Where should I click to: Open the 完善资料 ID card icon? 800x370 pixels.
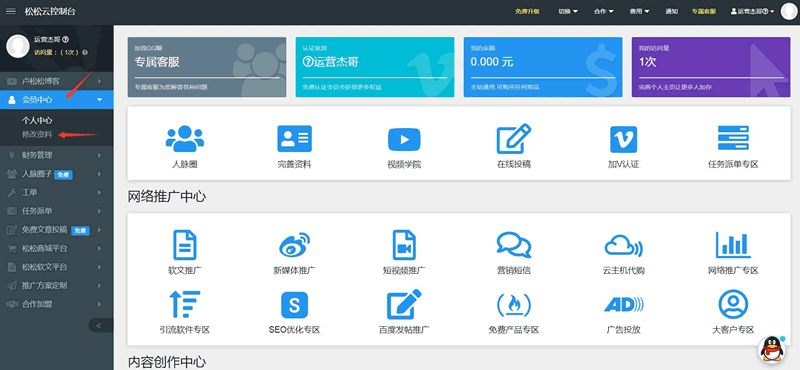(294, 139)
